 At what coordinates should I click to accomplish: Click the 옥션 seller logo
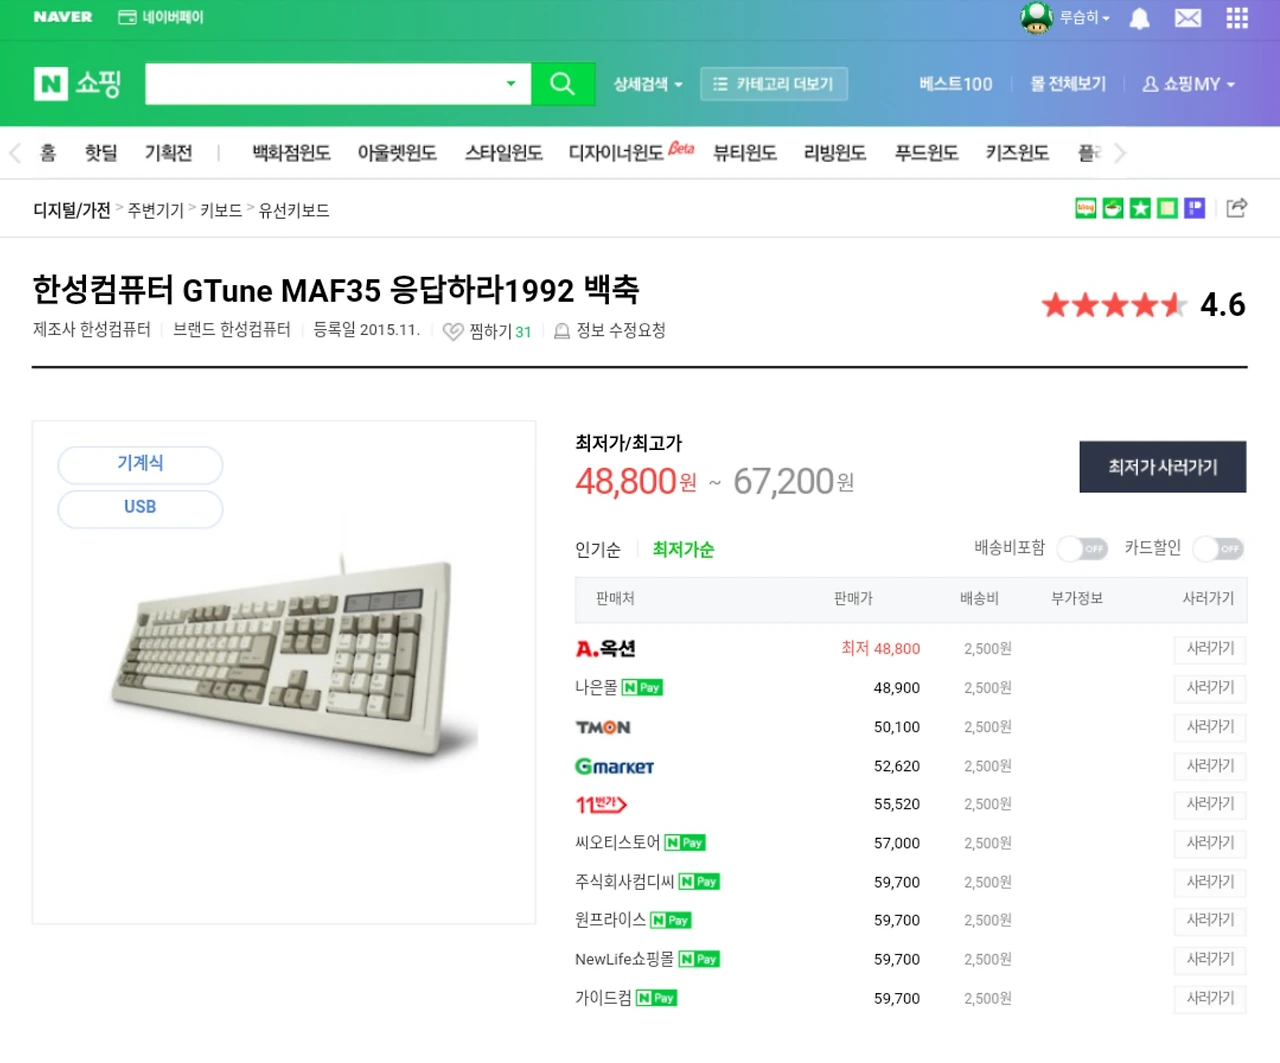[605, 649]
